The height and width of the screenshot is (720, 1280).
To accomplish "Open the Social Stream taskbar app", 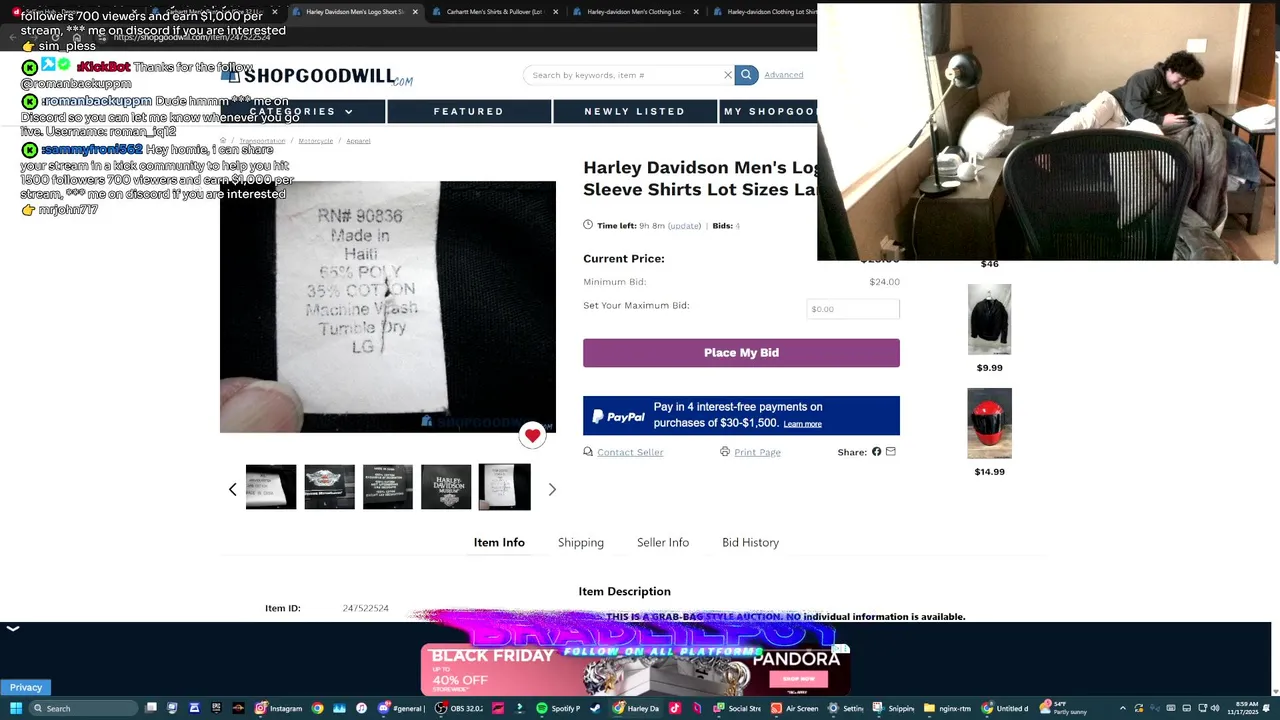I will point(737,708).
